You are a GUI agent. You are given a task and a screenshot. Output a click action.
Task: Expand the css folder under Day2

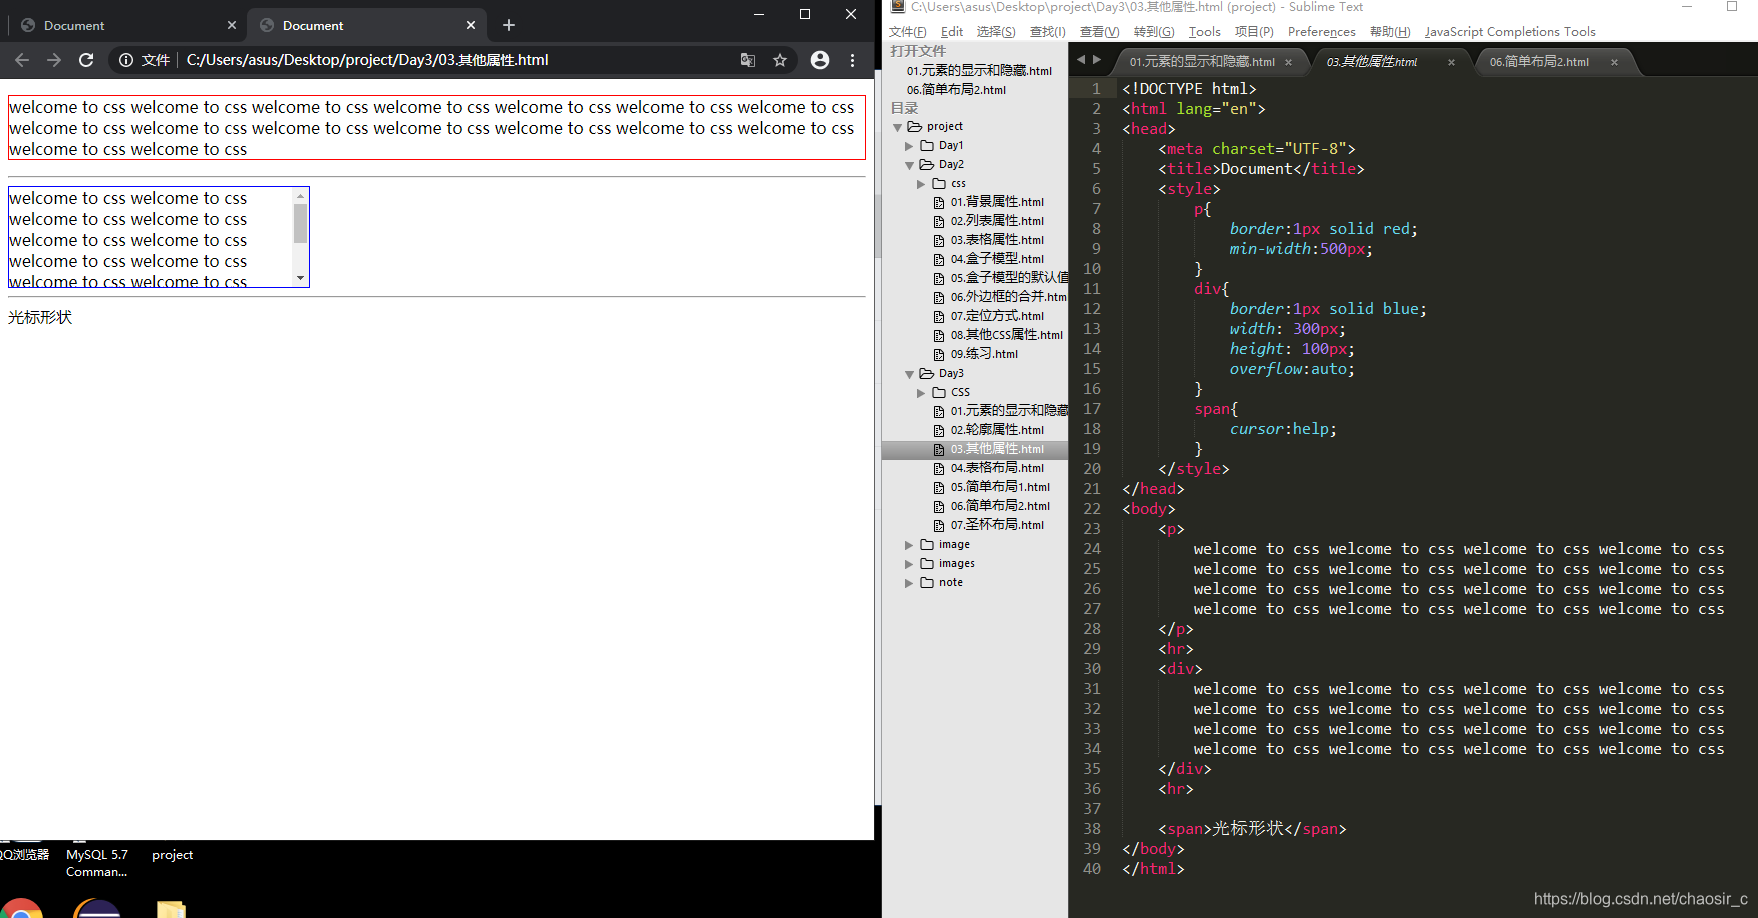[x=921, y=184]
